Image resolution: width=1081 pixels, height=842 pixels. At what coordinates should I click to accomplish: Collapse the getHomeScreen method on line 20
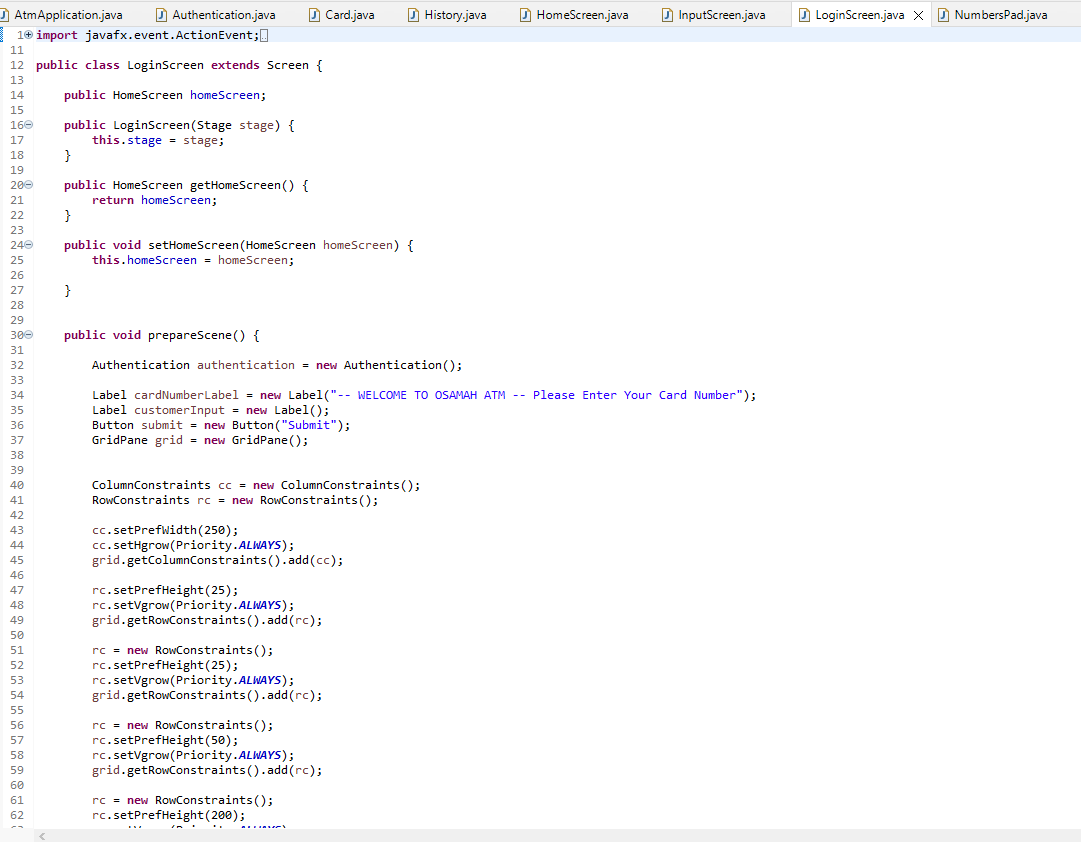pyautogui.click(x=27, y=184)
